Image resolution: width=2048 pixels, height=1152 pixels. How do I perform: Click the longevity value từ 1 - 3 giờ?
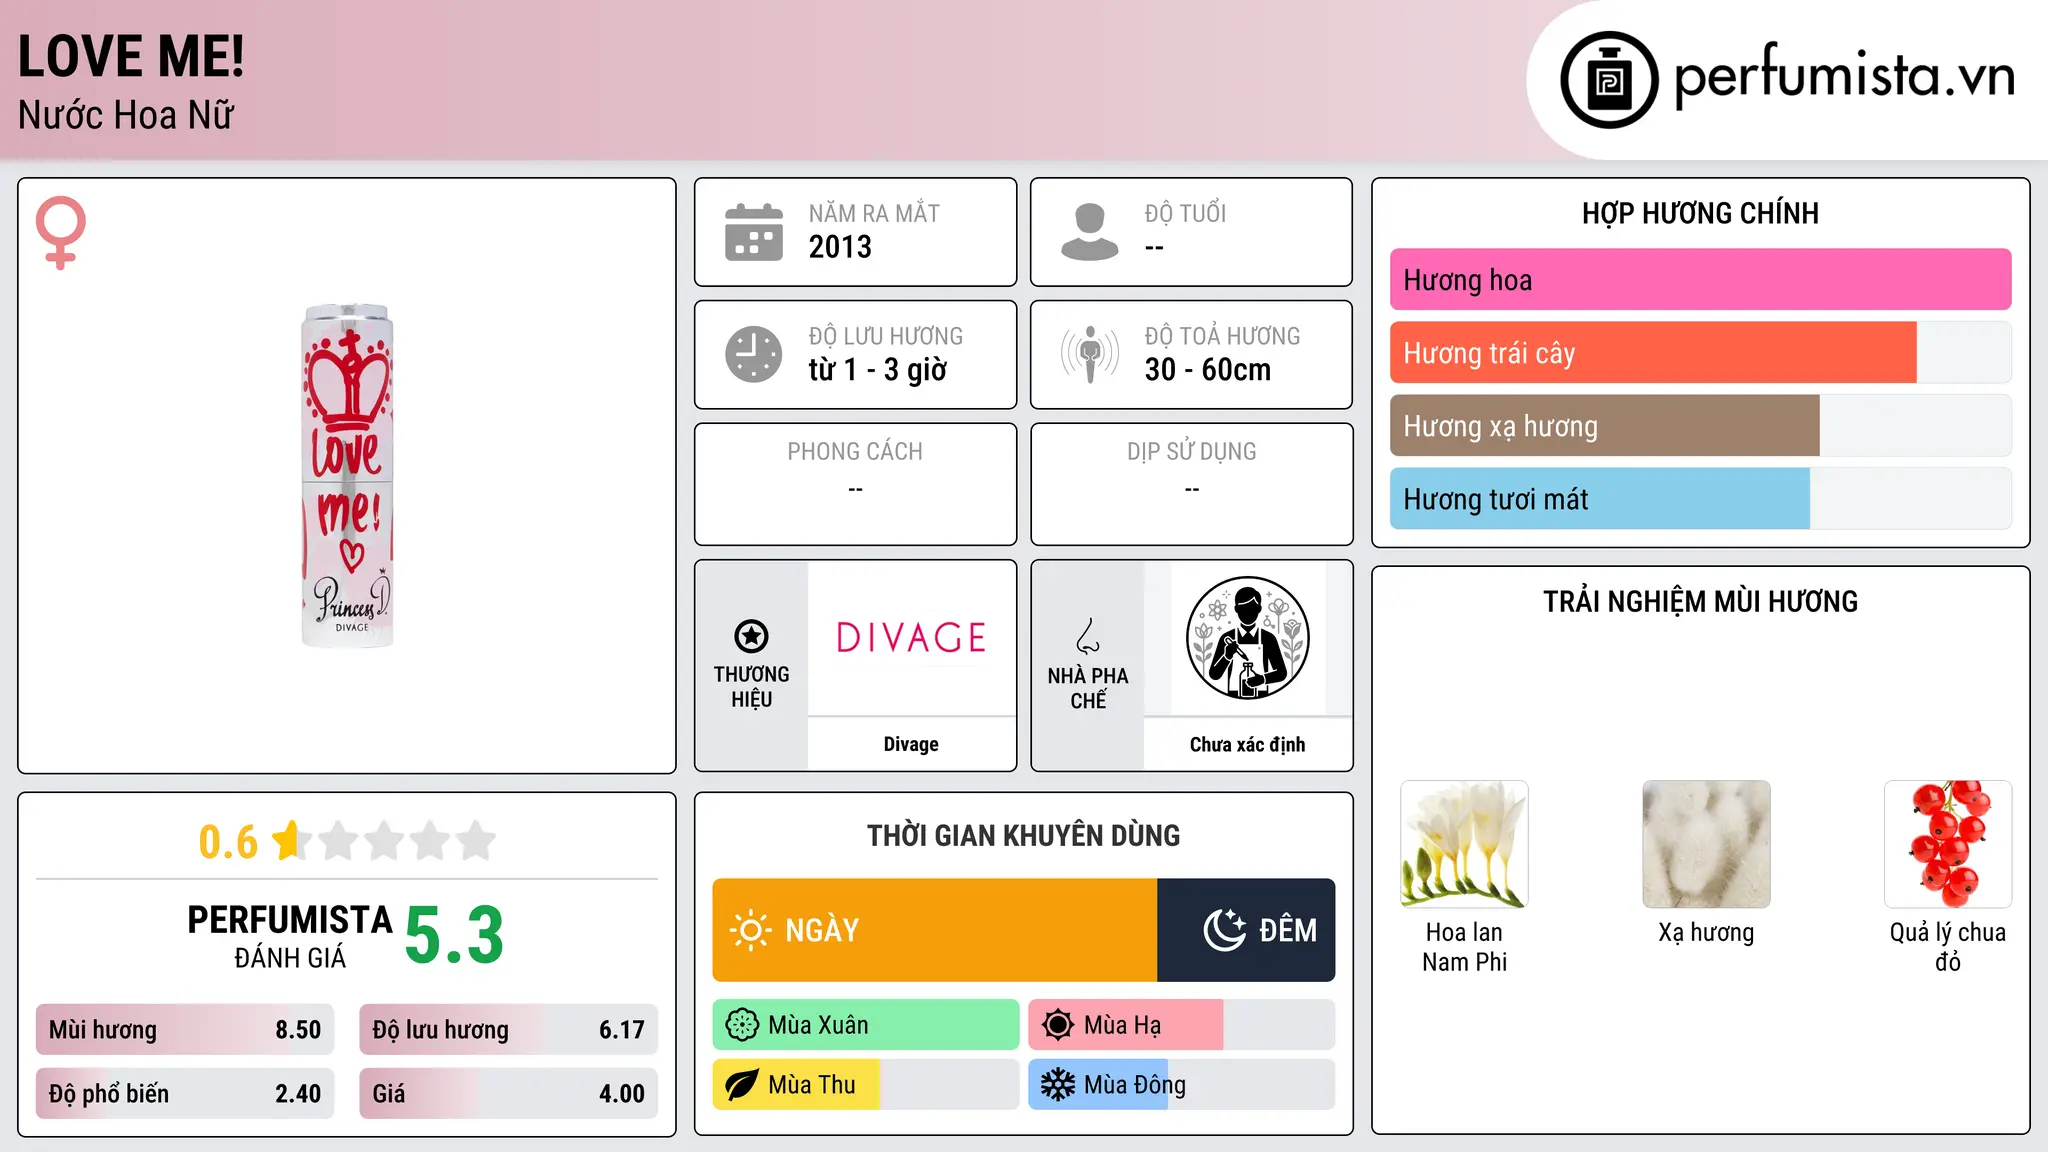[878, 370]
